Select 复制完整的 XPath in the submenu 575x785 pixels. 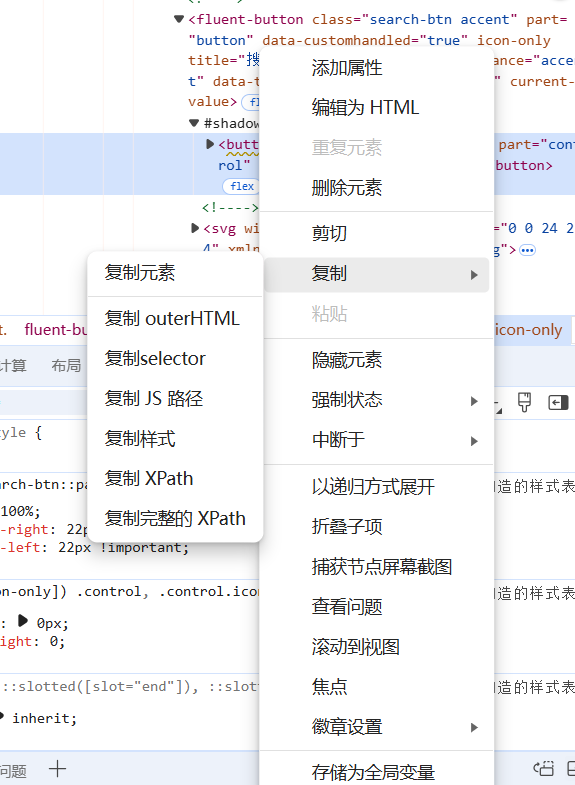[x=175, y=519]
